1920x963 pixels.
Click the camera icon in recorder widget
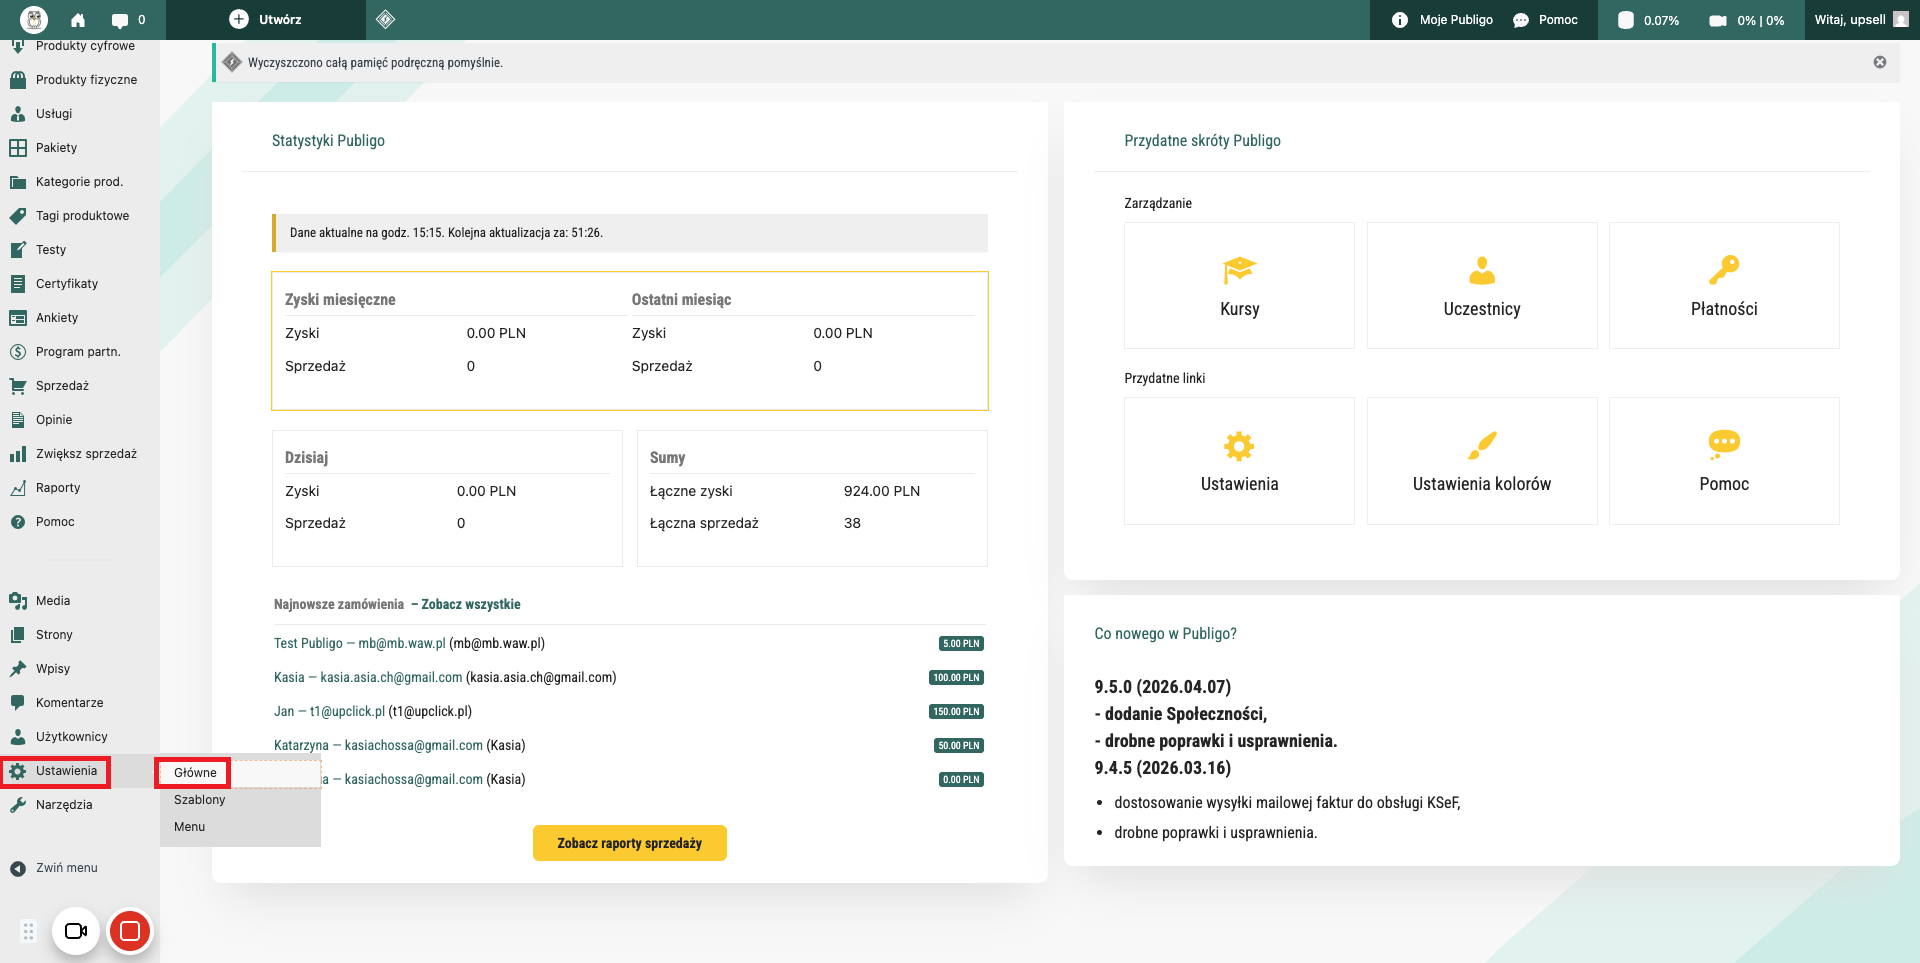[76, 931]
